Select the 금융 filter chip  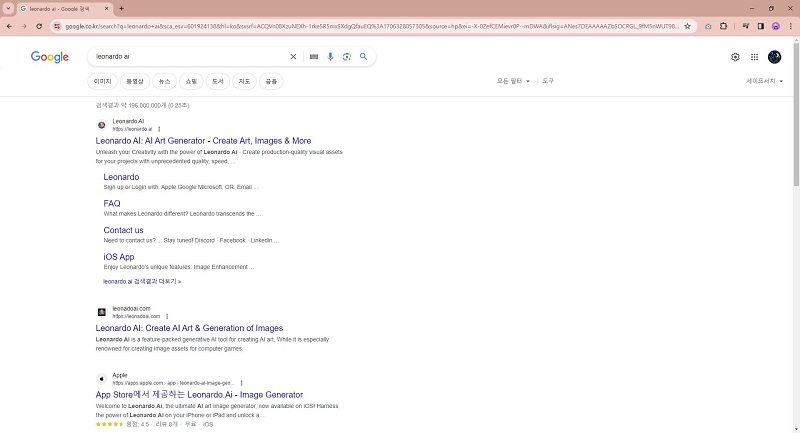click(x=271, y=81)
